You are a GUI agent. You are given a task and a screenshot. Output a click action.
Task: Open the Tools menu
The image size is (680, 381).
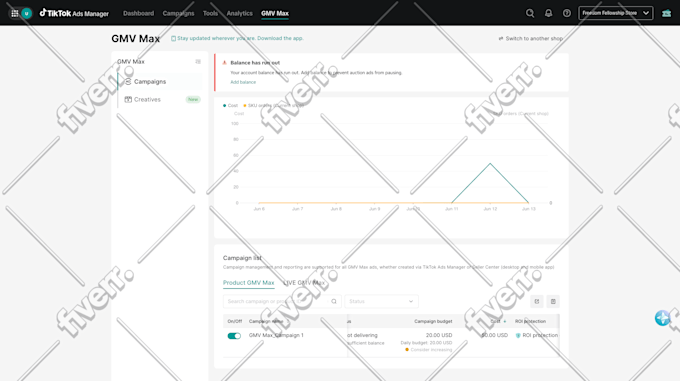(x=210, y=13)
